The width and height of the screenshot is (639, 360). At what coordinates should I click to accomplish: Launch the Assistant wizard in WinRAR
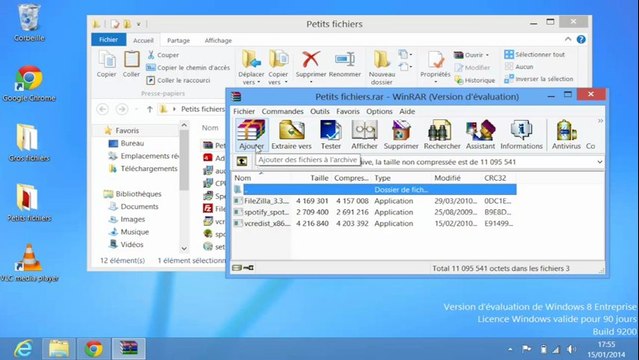tap(480, 135)
